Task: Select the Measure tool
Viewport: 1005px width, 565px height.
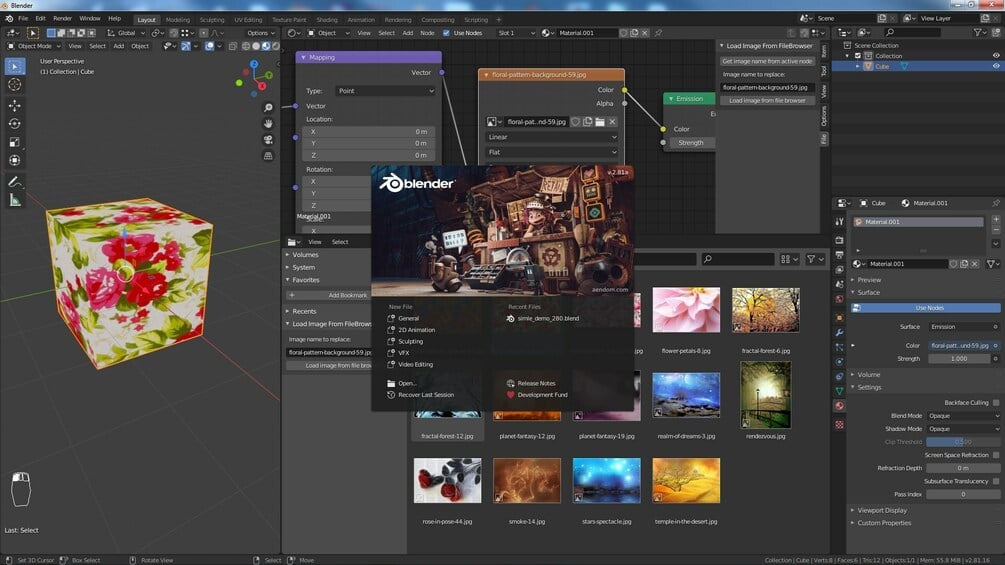Action: click(x=15, y=201)
